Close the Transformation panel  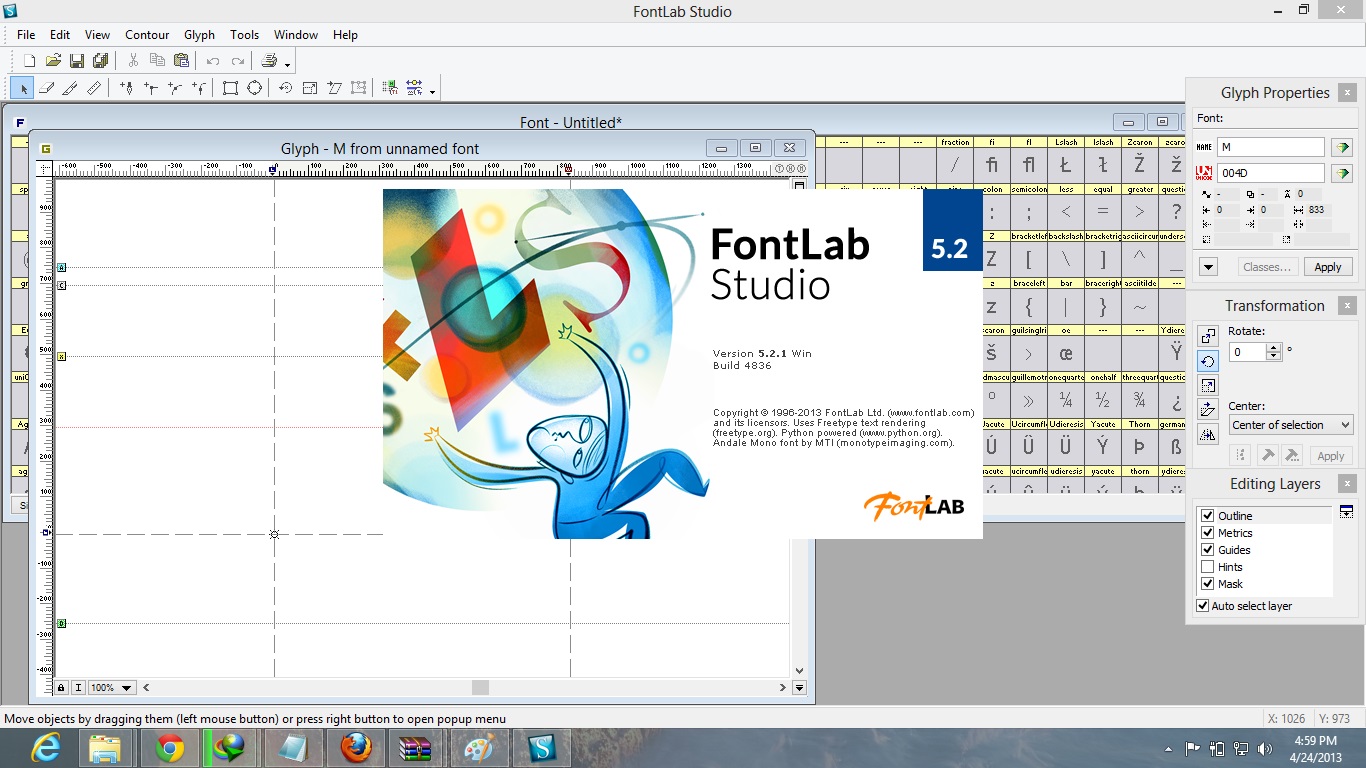tap(1348, 306)
